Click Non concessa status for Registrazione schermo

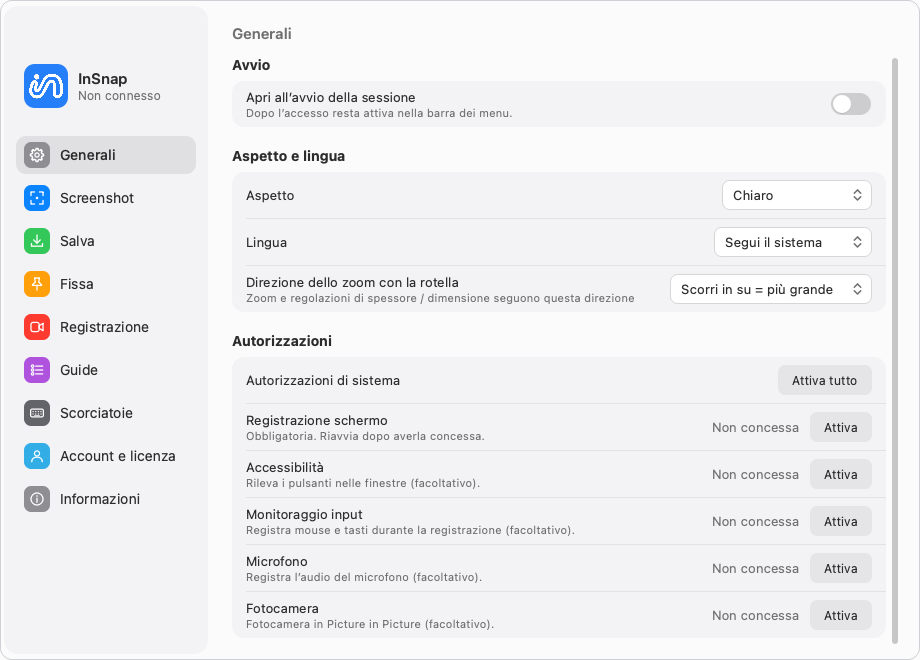755,428
